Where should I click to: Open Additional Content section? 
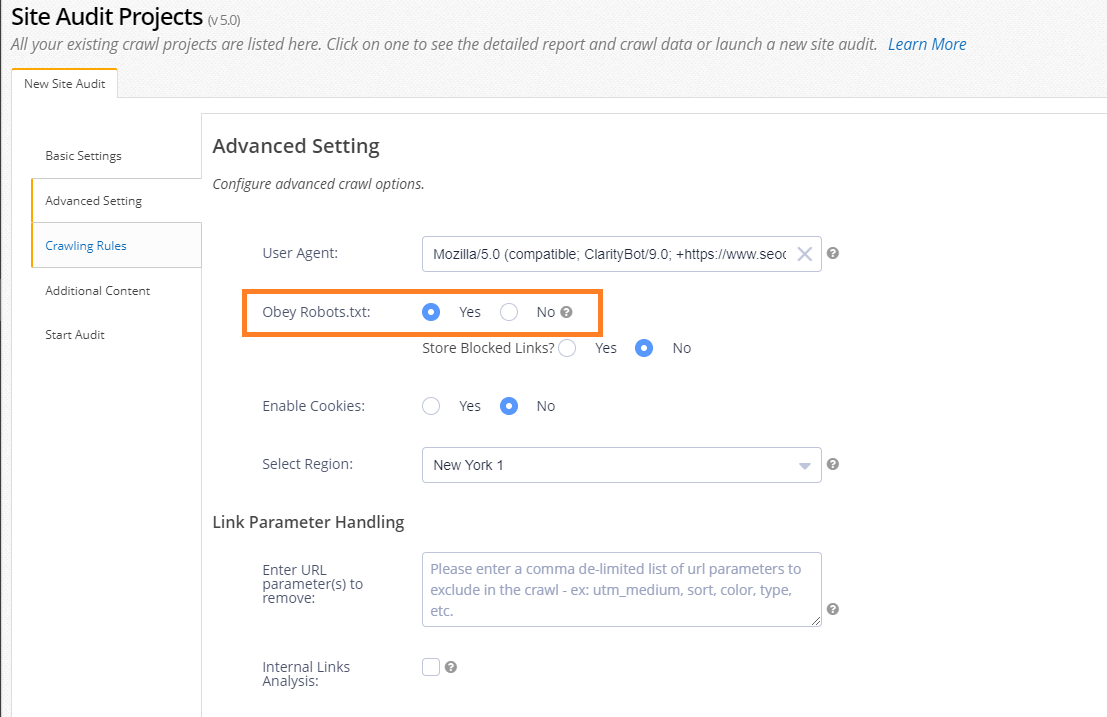coord(98,291)
